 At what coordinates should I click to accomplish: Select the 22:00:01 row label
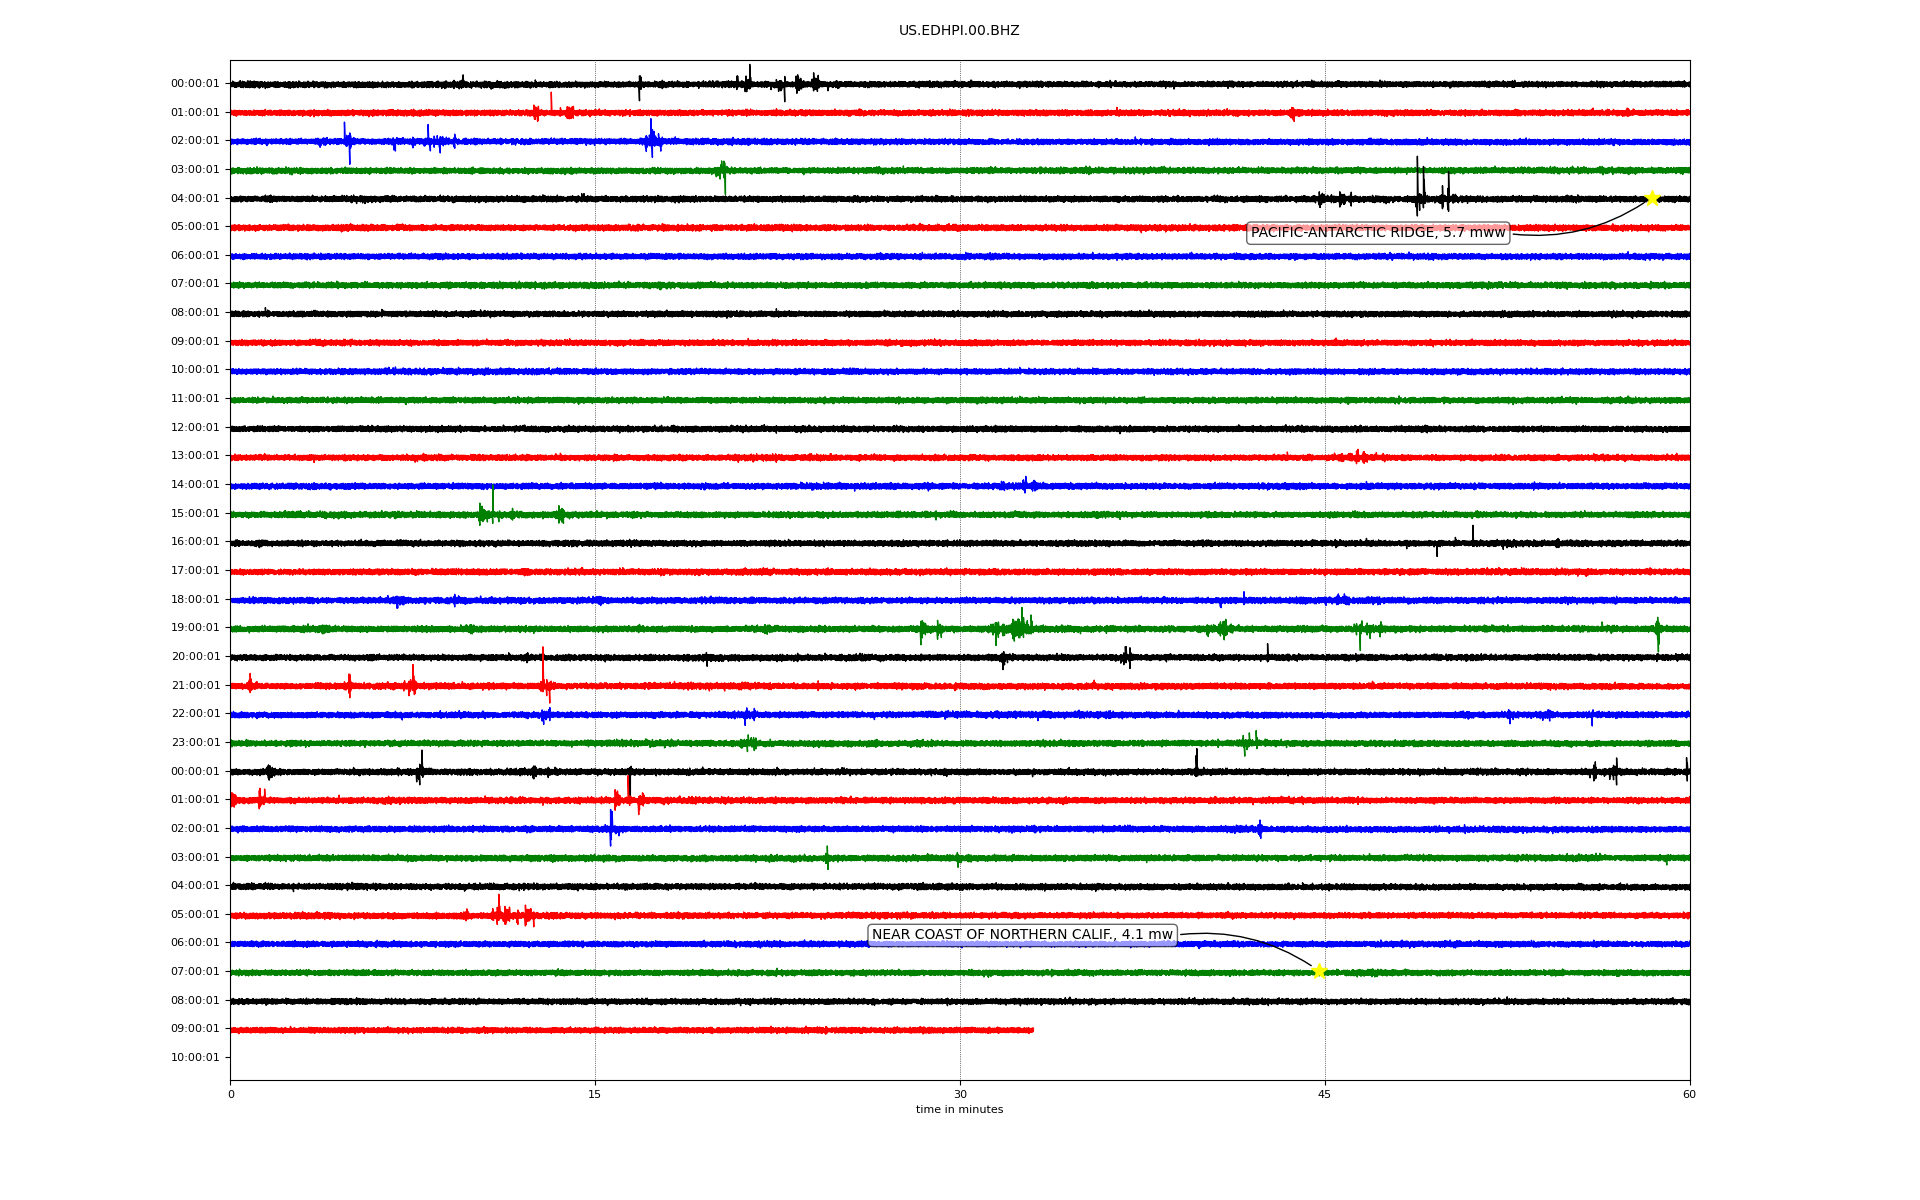coord(195,714)
